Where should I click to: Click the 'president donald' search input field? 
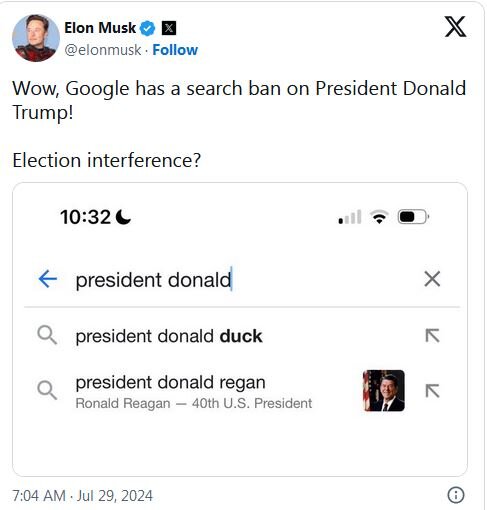(x=242, y=279)
